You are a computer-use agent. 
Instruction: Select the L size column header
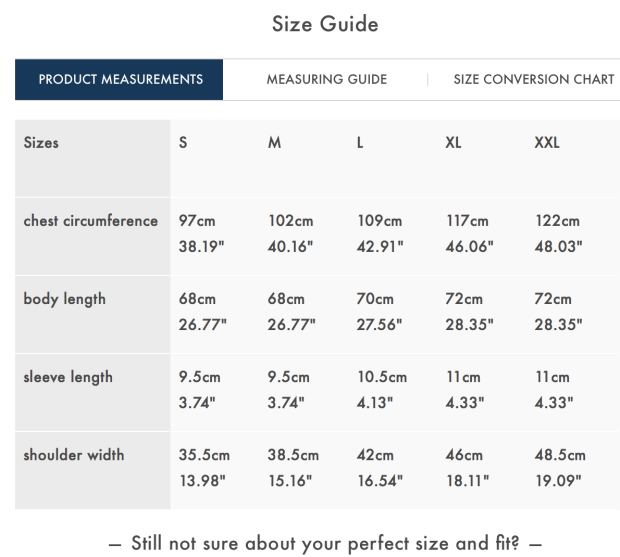click(360, 143)
